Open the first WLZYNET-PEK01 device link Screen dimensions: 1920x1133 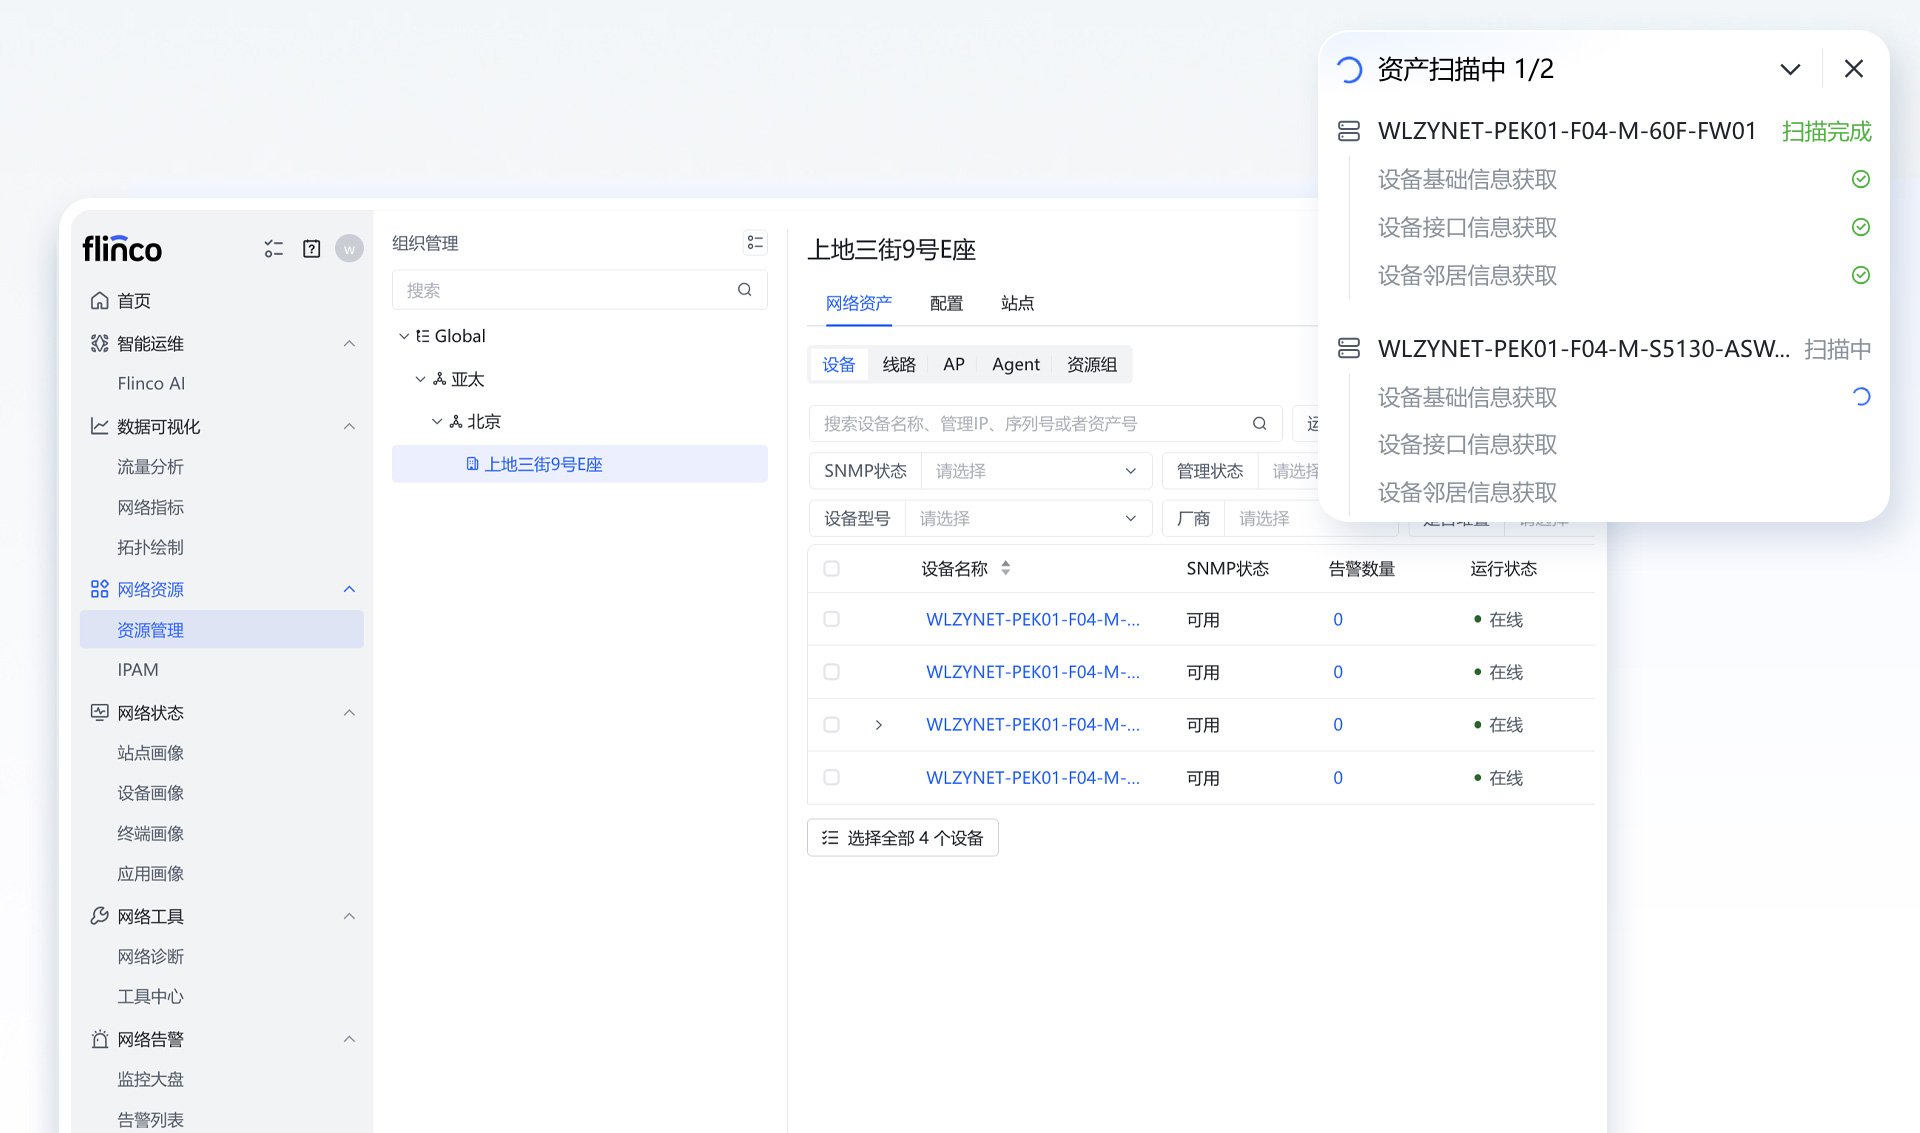click(x=1032, y=619)
